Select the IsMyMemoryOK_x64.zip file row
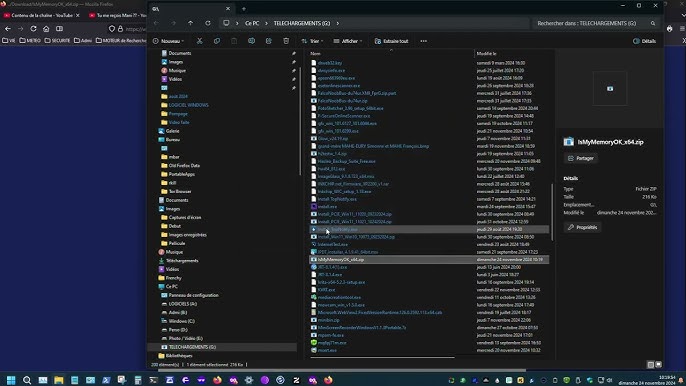Image resolution: width=686 pixels, height=386 pixels. pos(429,260)
